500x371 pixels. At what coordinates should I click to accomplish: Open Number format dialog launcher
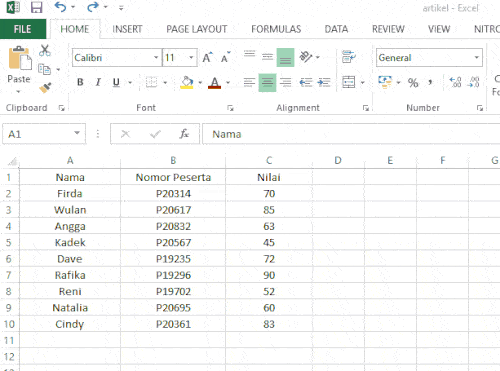480,108
